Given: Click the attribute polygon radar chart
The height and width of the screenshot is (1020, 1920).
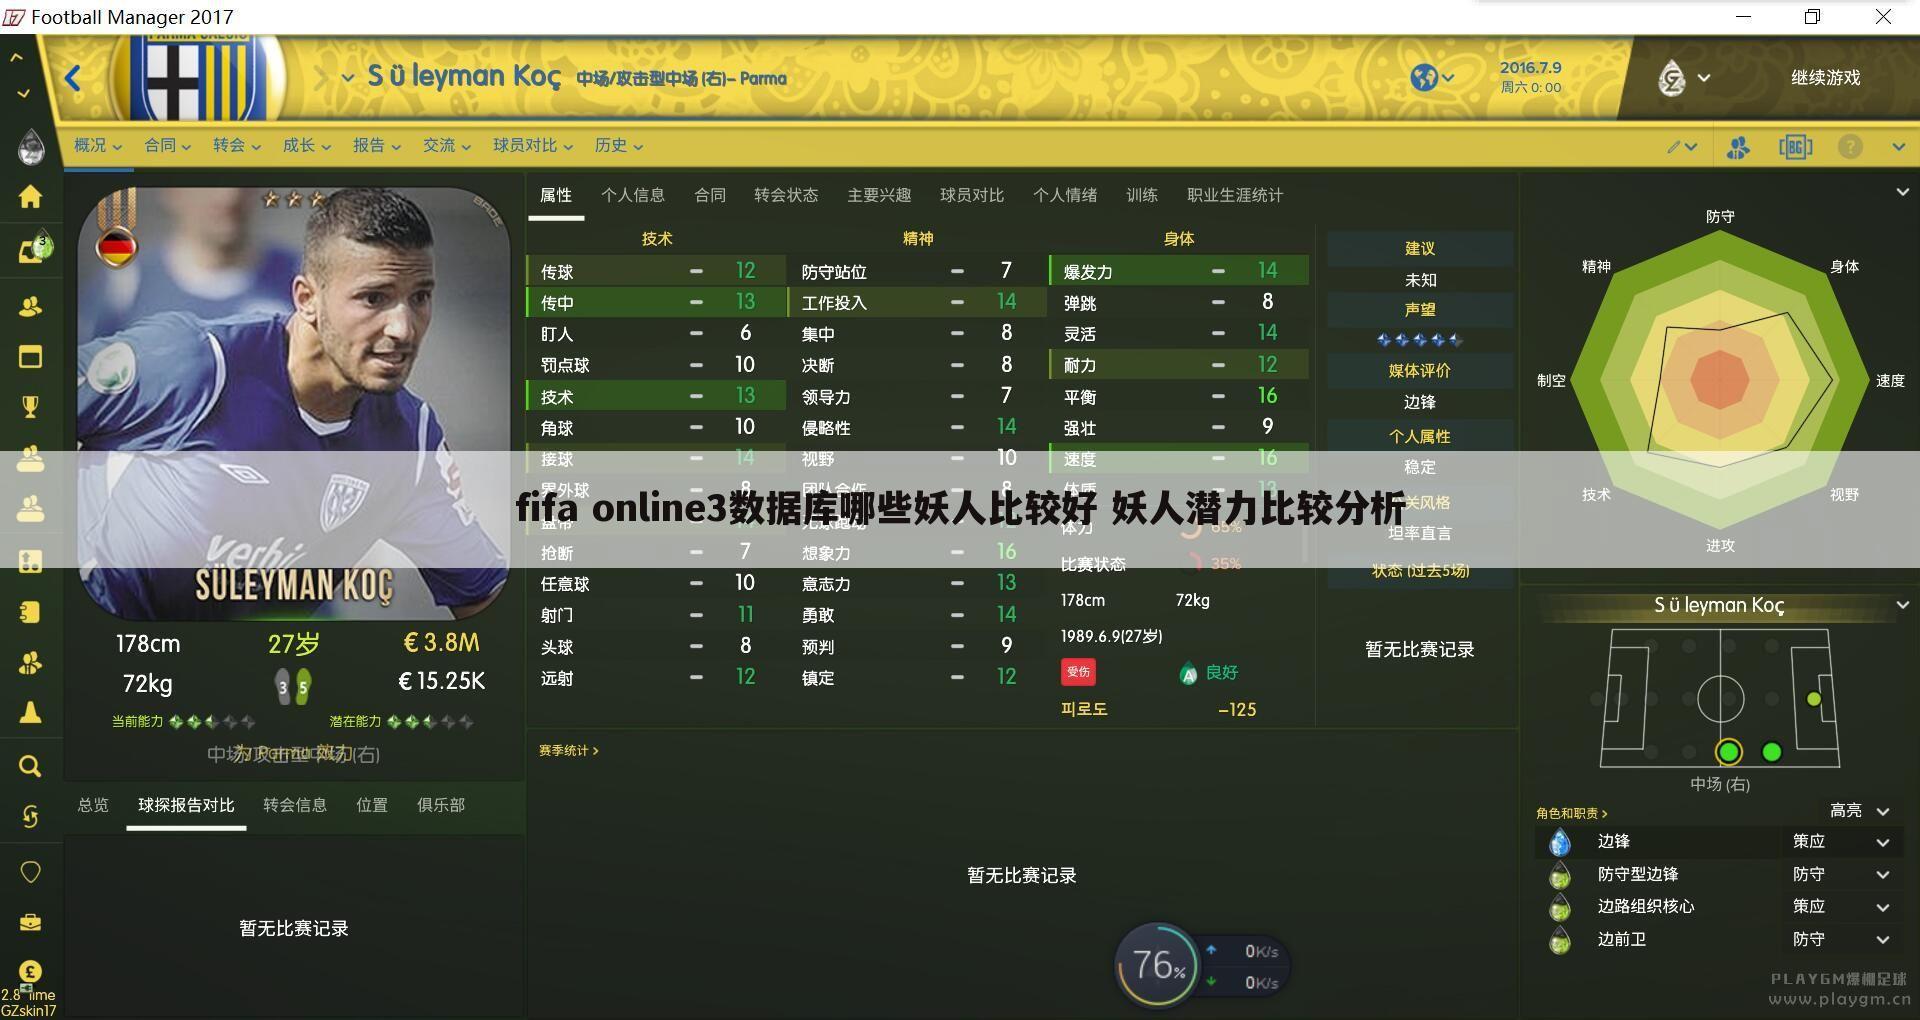Looking at the screenshot, I should point(1720,380).
